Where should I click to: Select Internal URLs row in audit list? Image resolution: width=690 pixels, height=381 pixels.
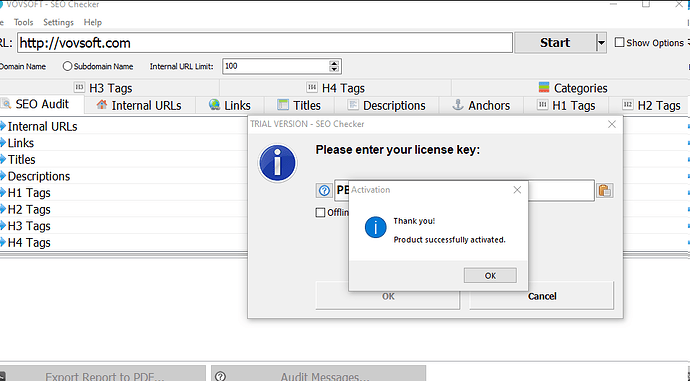click(x=124, y=127)
